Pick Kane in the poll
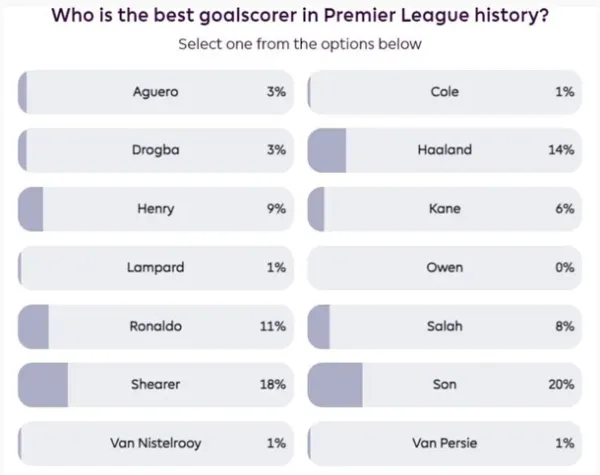Screen dimensions: 600x475 pos(444,209)
